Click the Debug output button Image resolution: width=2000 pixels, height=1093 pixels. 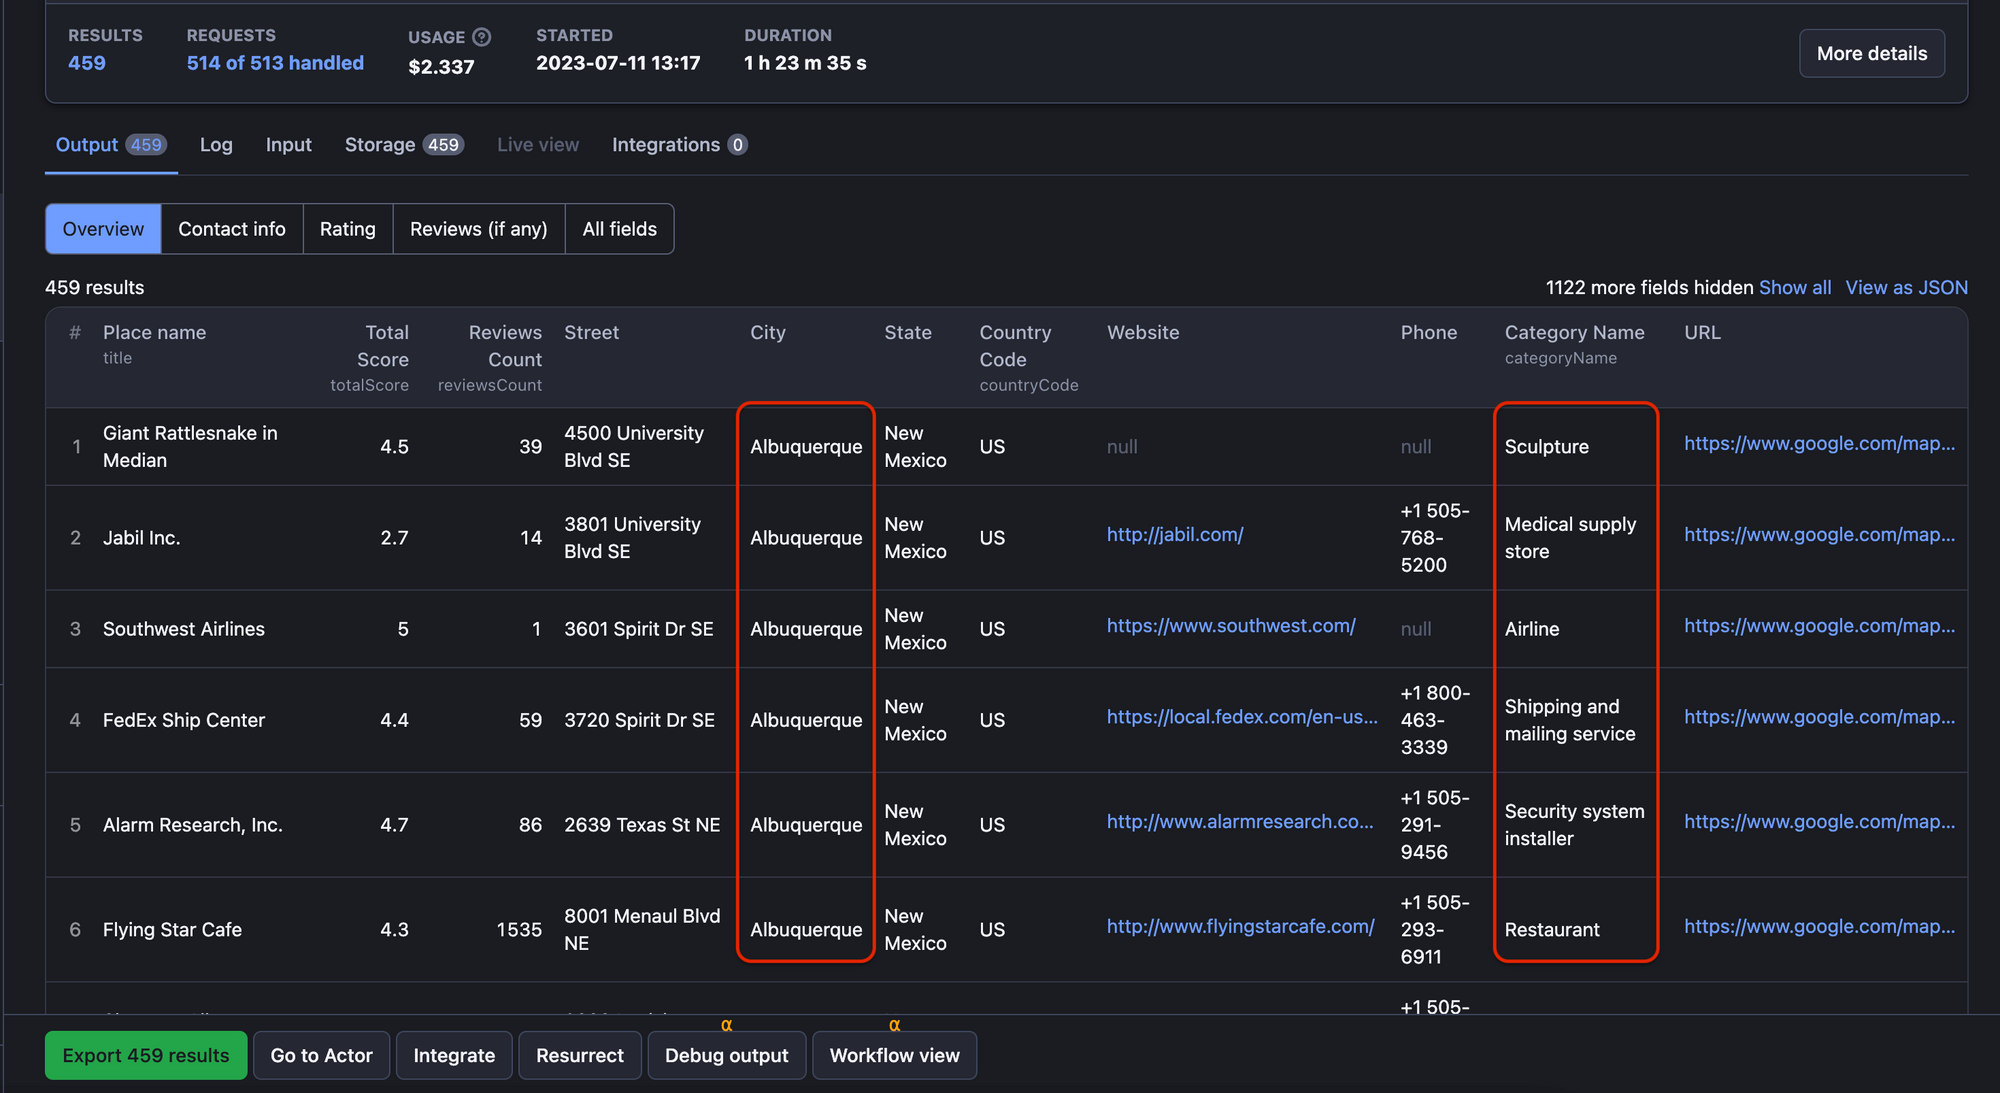click(727, 1056)
